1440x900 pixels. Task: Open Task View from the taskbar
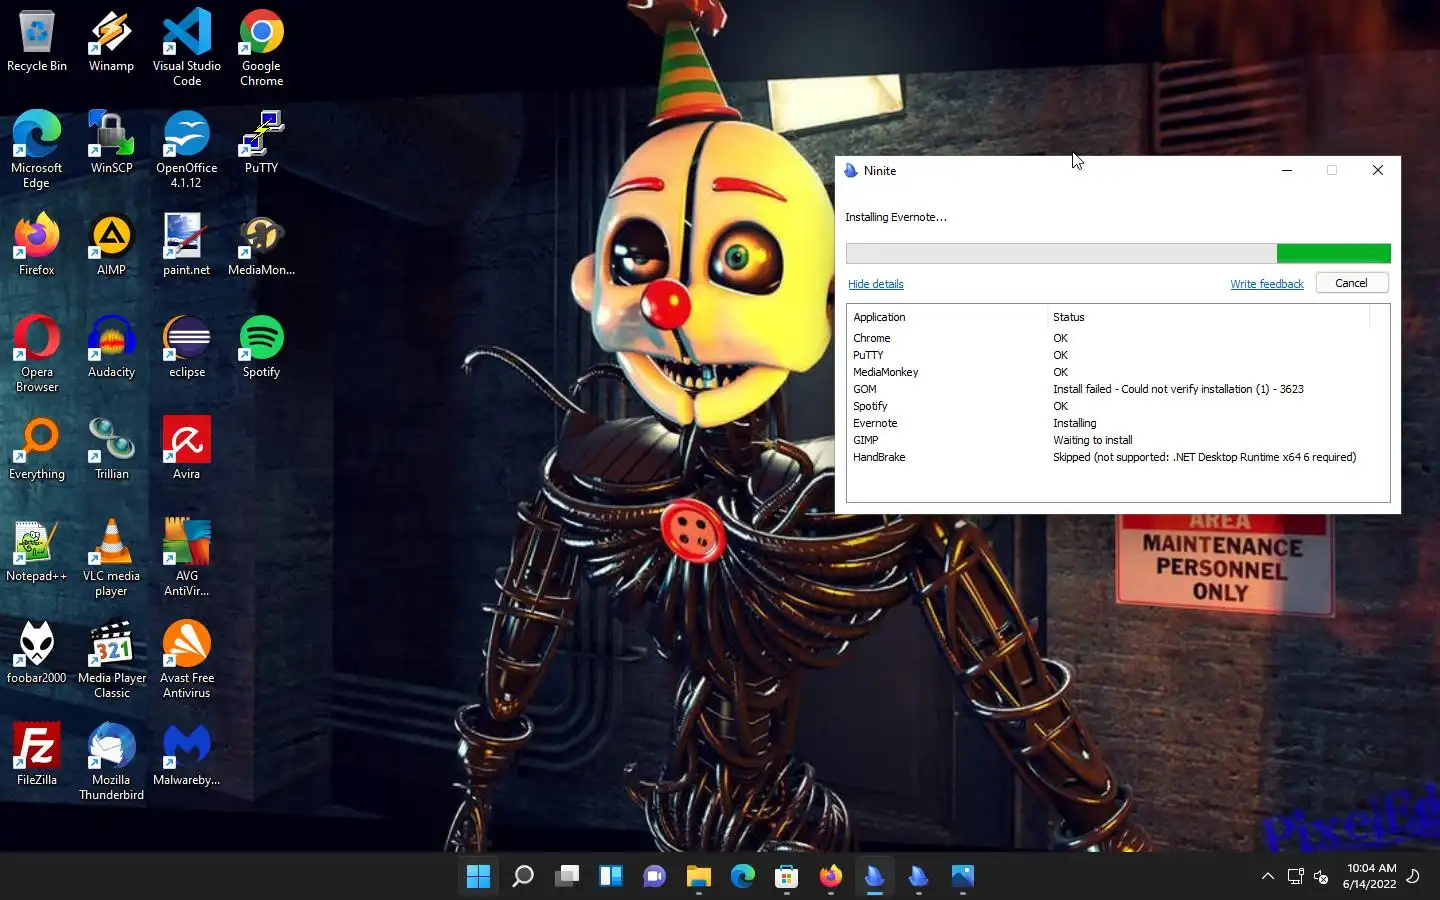point(567,877)
